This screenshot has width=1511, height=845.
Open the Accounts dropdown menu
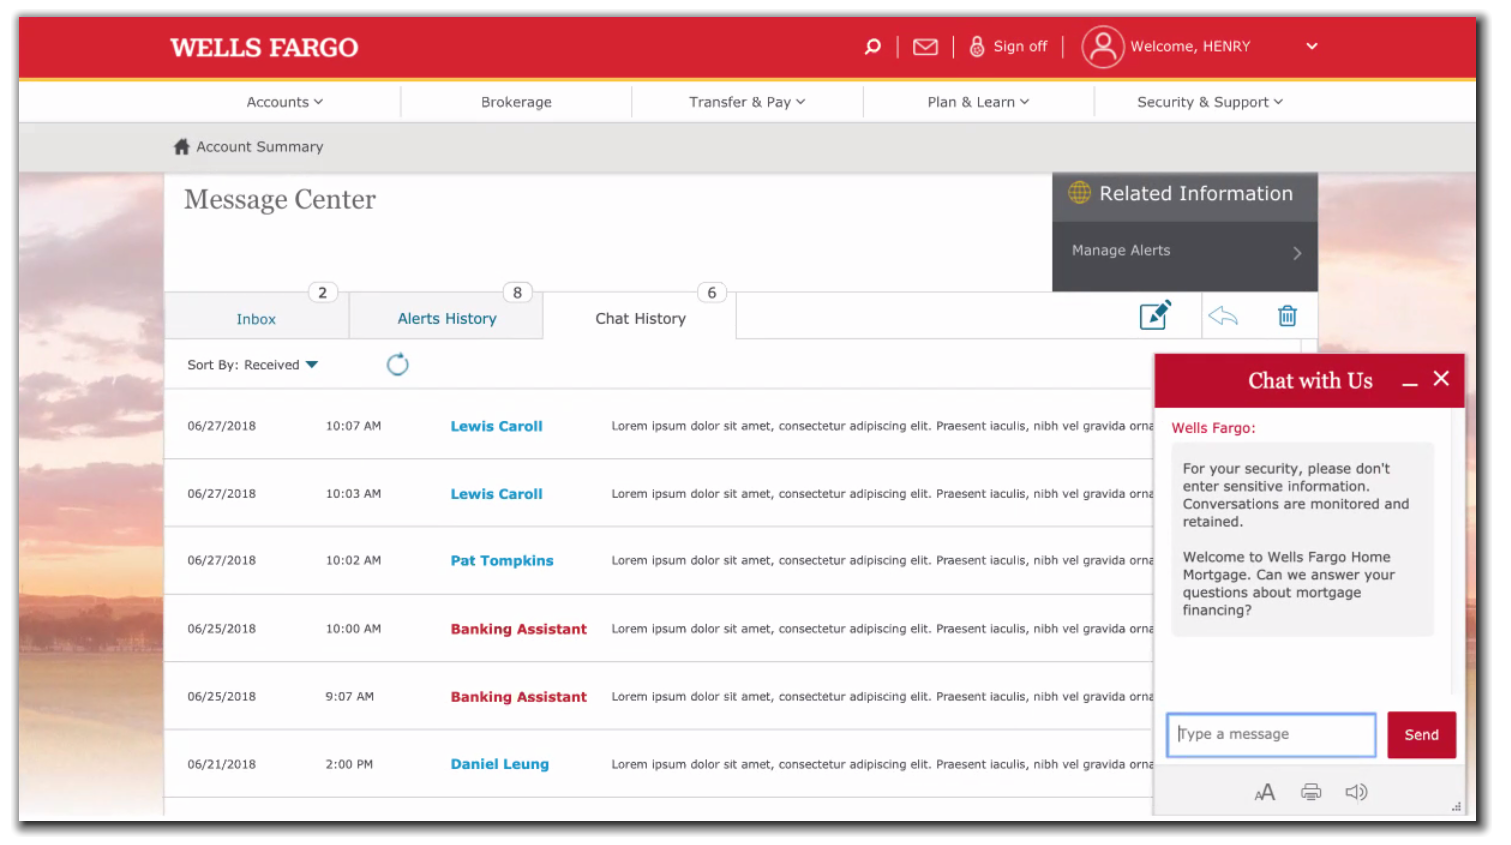click(x=284, y=102)
